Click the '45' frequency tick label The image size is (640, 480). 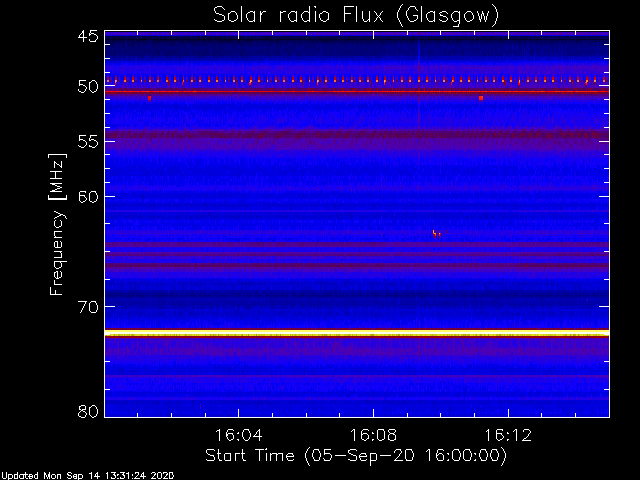tap(88, 36)
